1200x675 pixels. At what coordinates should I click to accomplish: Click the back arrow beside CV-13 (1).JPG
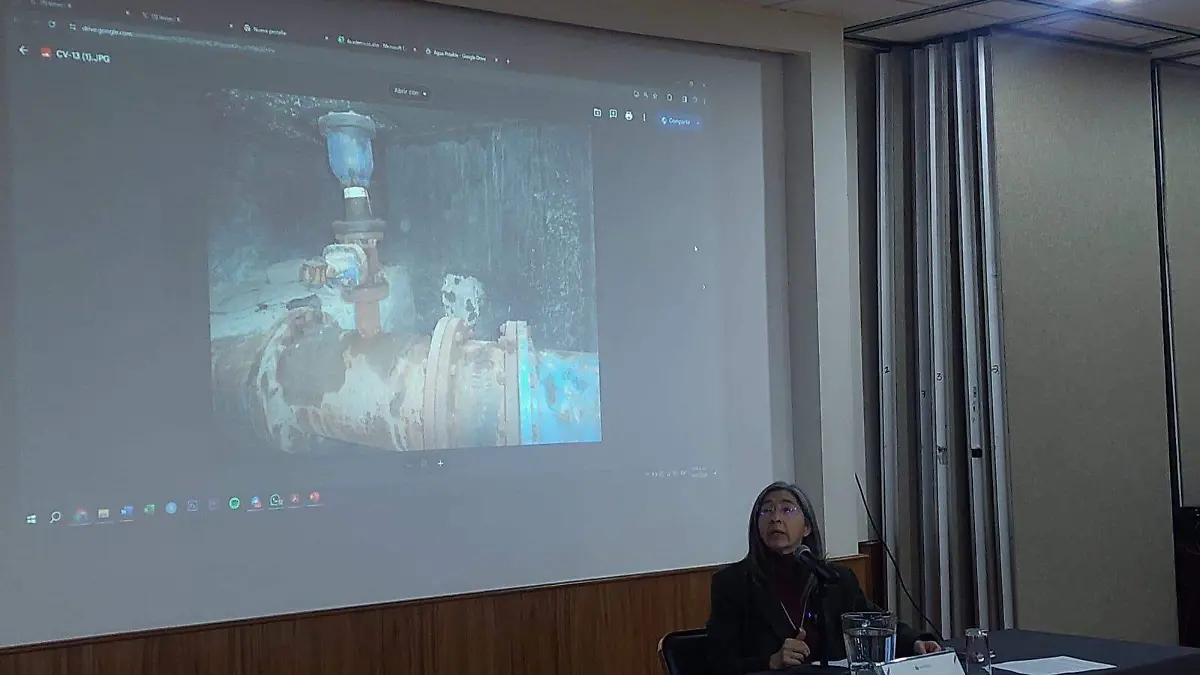click(x=23, y=50)
